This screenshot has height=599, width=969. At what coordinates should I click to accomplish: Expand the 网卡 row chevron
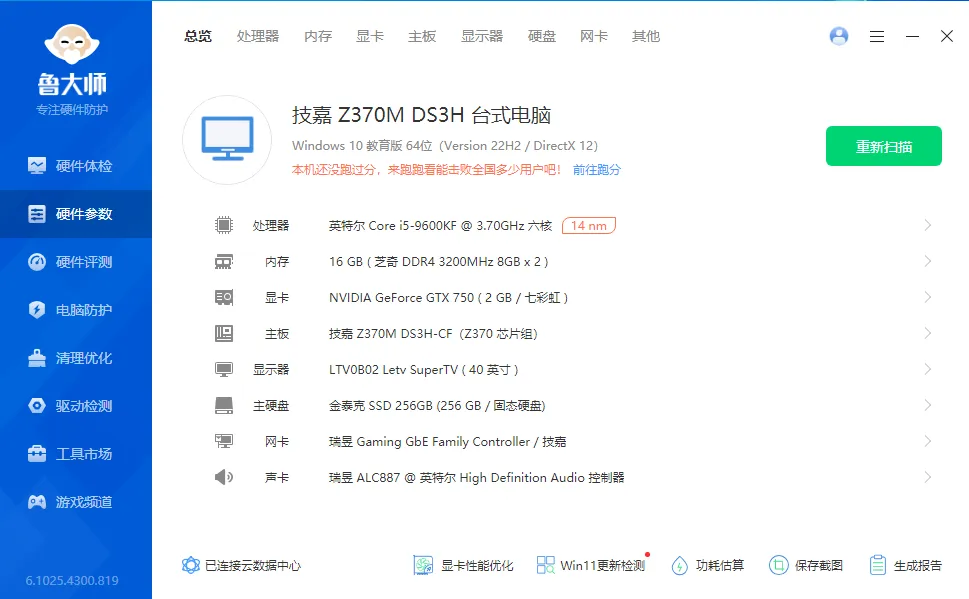(x=928, y=441)
